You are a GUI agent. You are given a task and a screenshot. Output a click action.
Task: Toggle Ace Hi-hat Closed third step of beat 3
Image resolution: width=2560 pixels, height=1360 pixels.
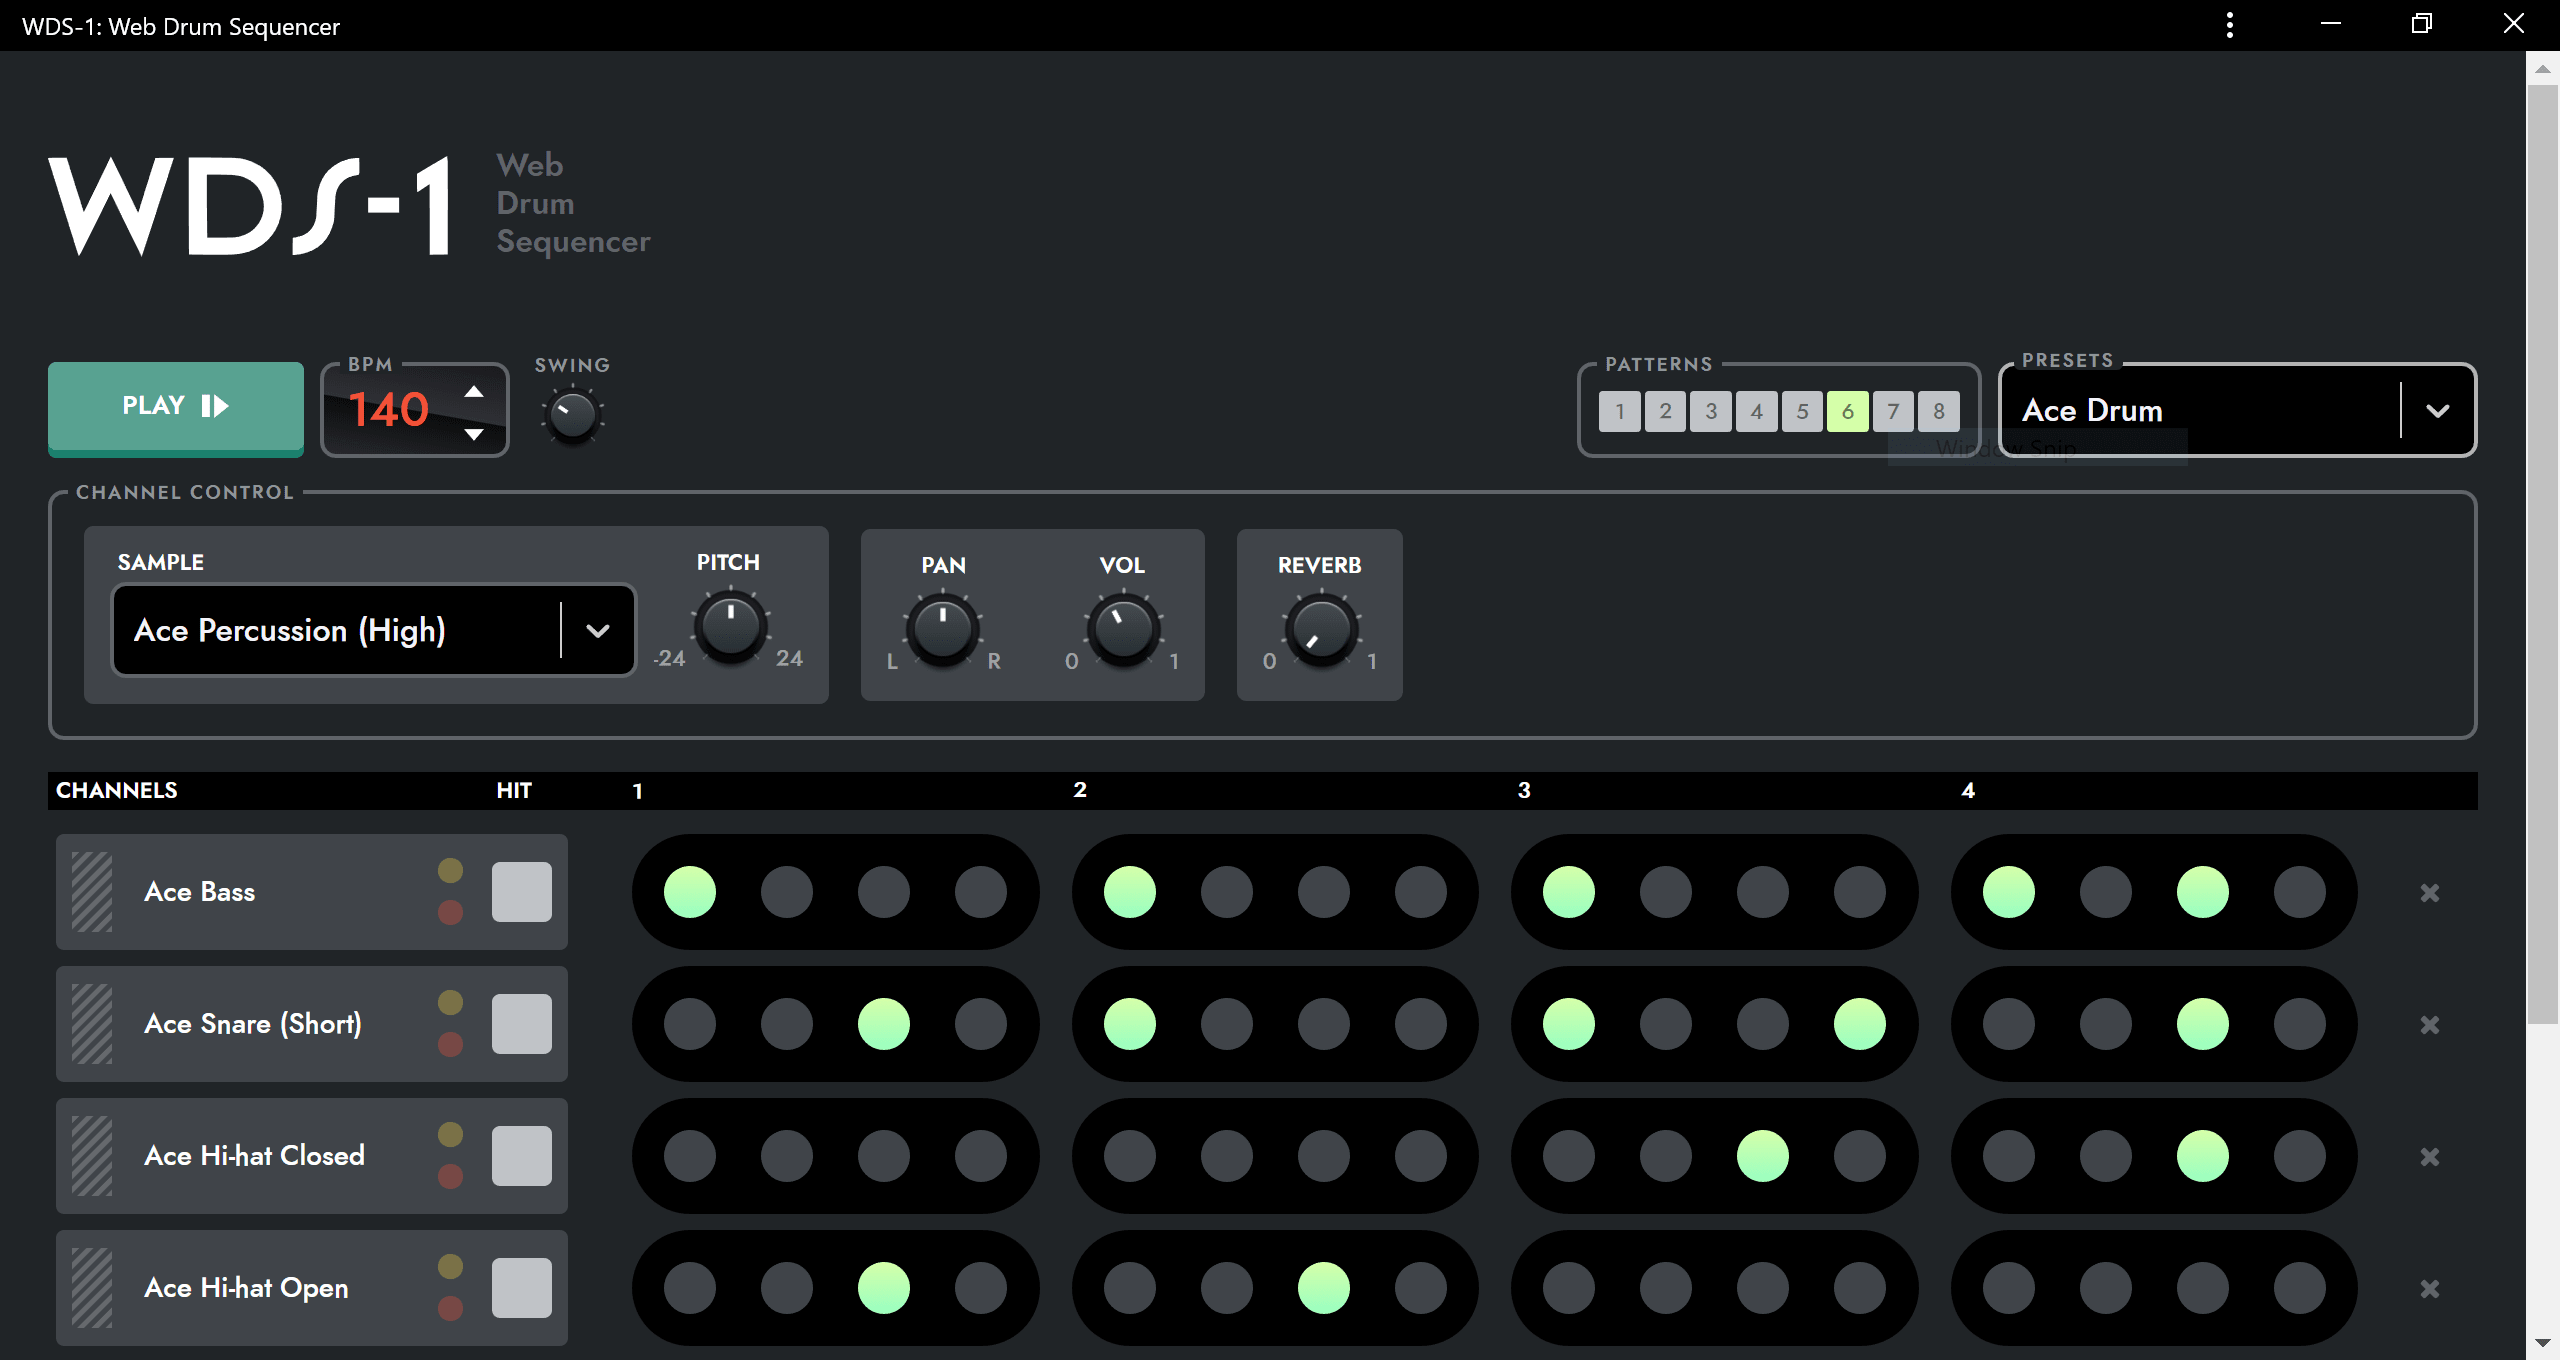tap(1763, 1156)
